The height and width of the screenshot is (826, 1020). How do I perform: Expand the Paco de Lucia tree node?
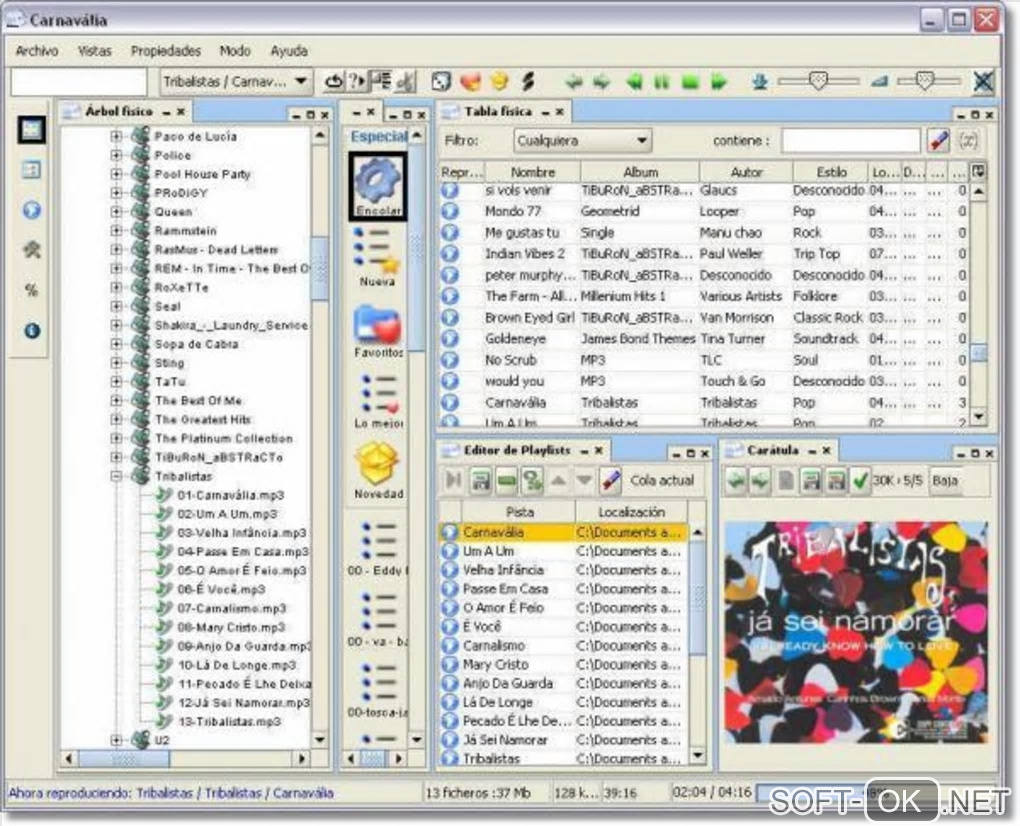(116, 136)
